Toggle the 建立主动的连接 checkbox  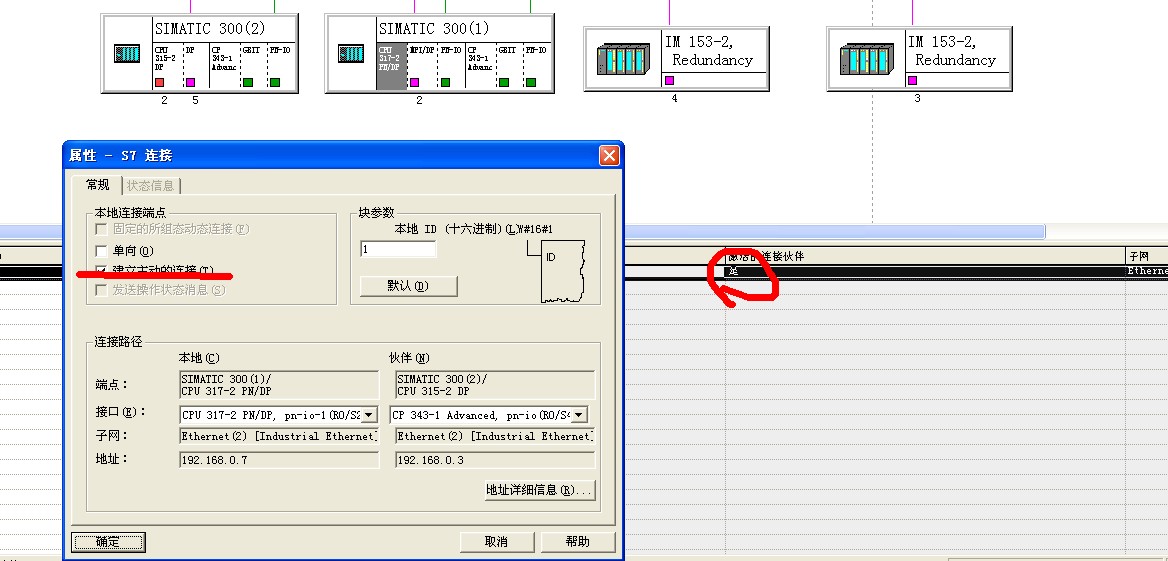coord(101,270)
